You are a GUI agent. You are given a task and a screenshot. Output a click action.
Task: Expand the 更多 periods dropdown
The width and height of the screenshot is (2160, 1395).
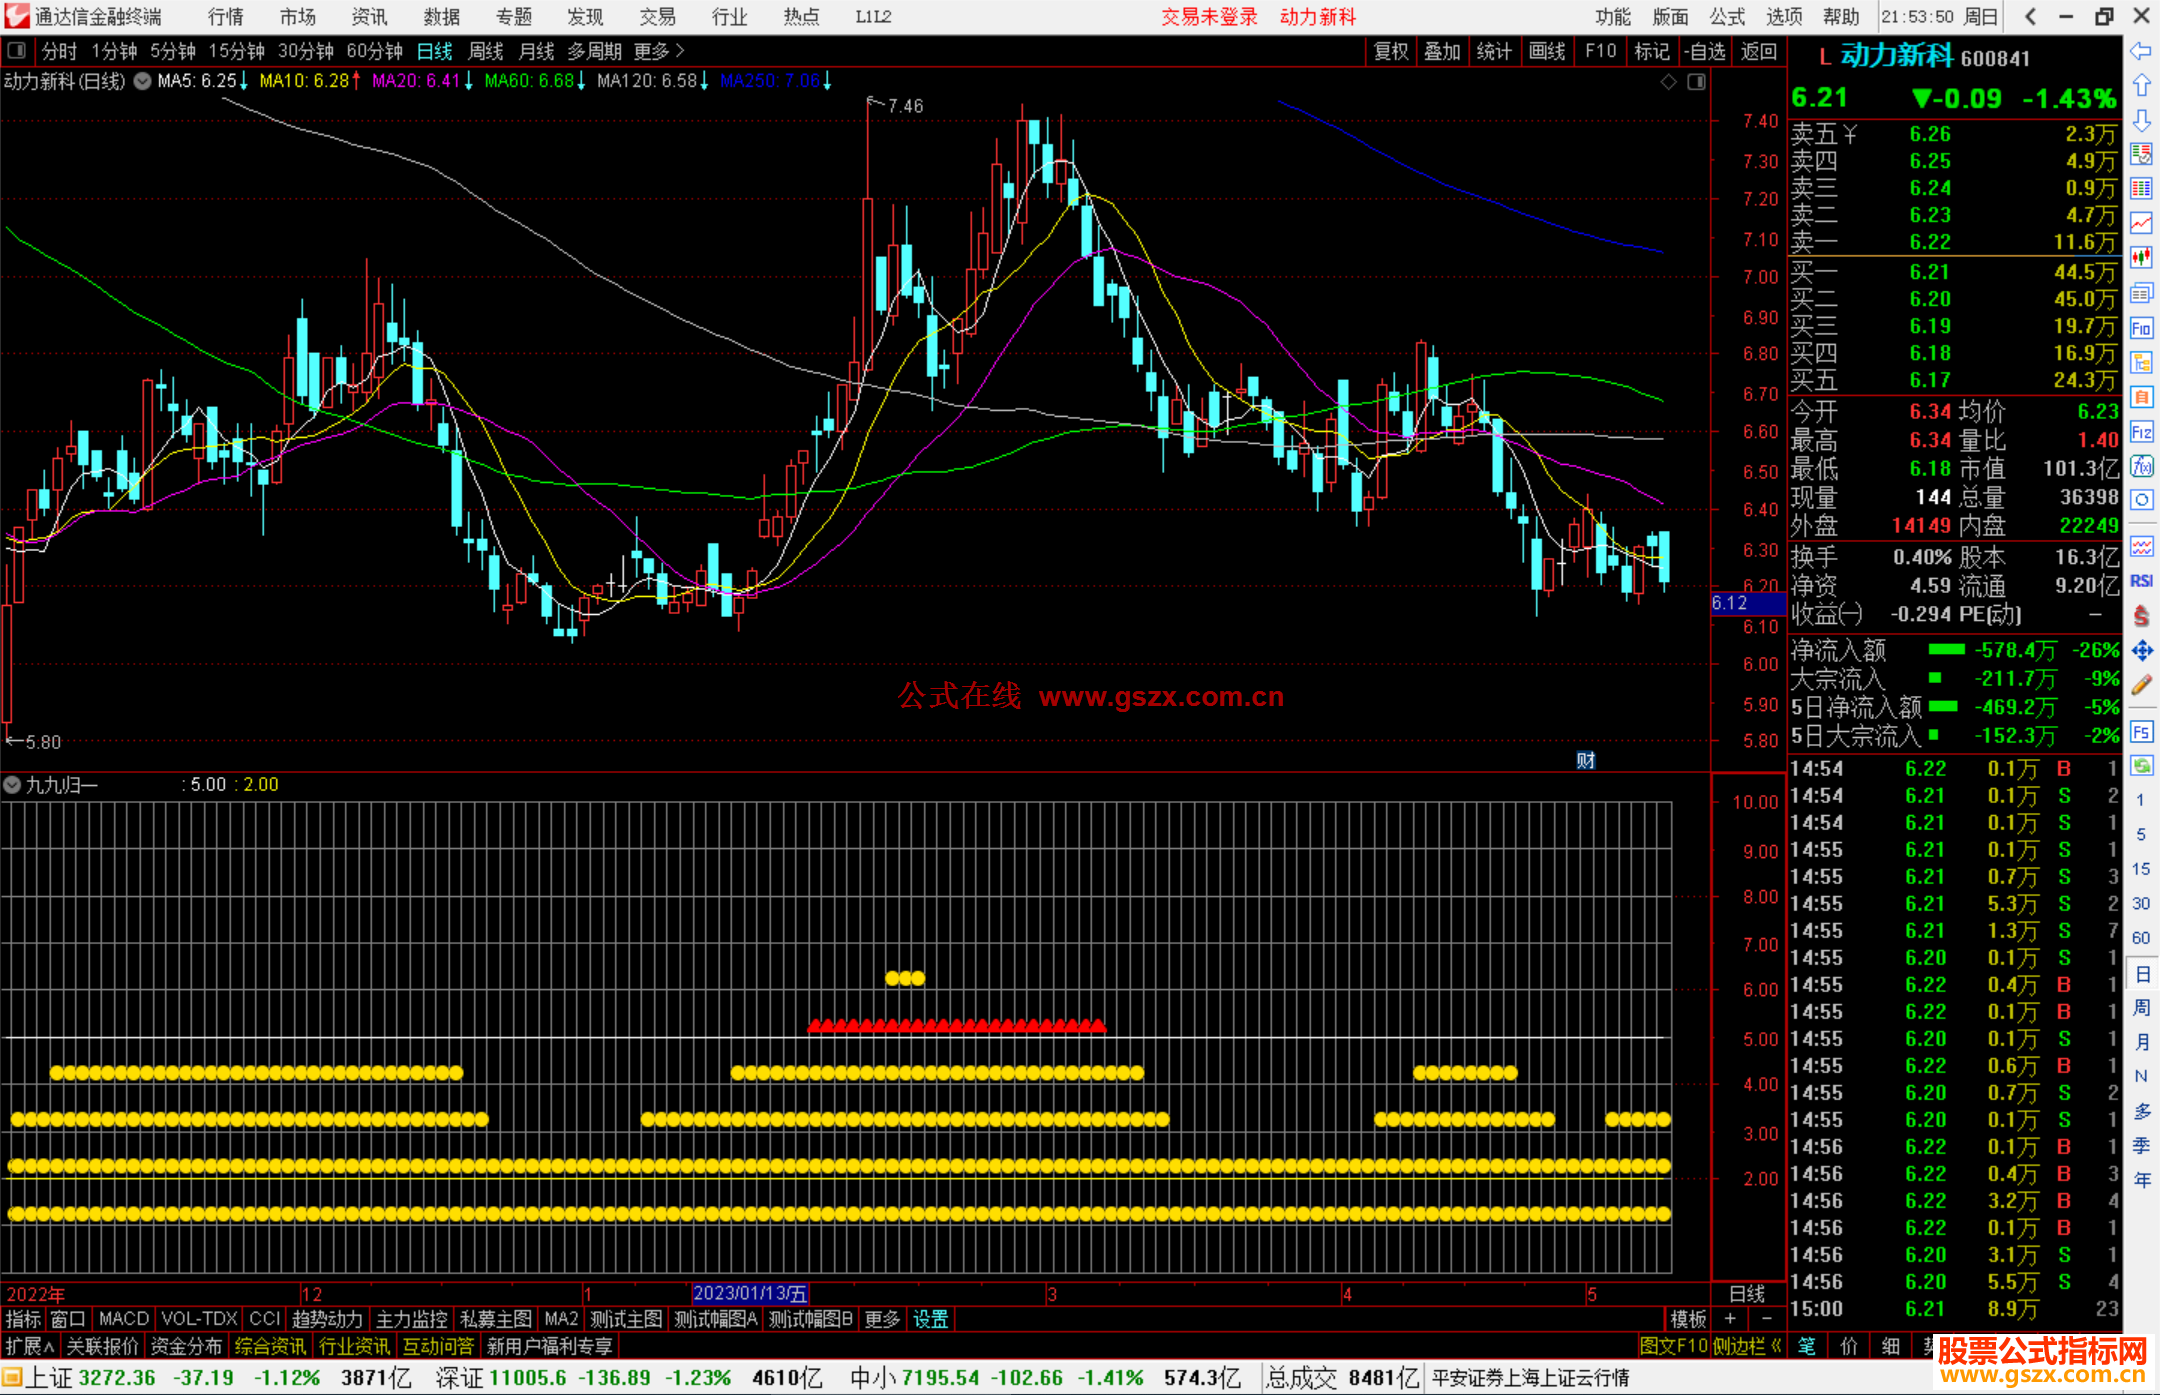(x=659, y=50)
